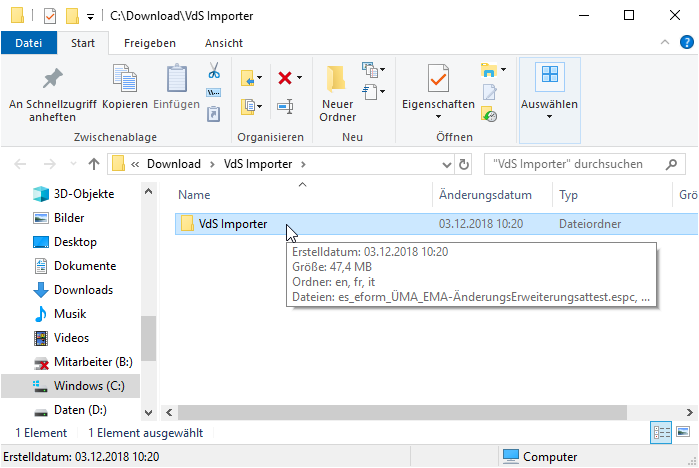
Task: Open Musik in navigation pane
Action: (x=60, y=314)
